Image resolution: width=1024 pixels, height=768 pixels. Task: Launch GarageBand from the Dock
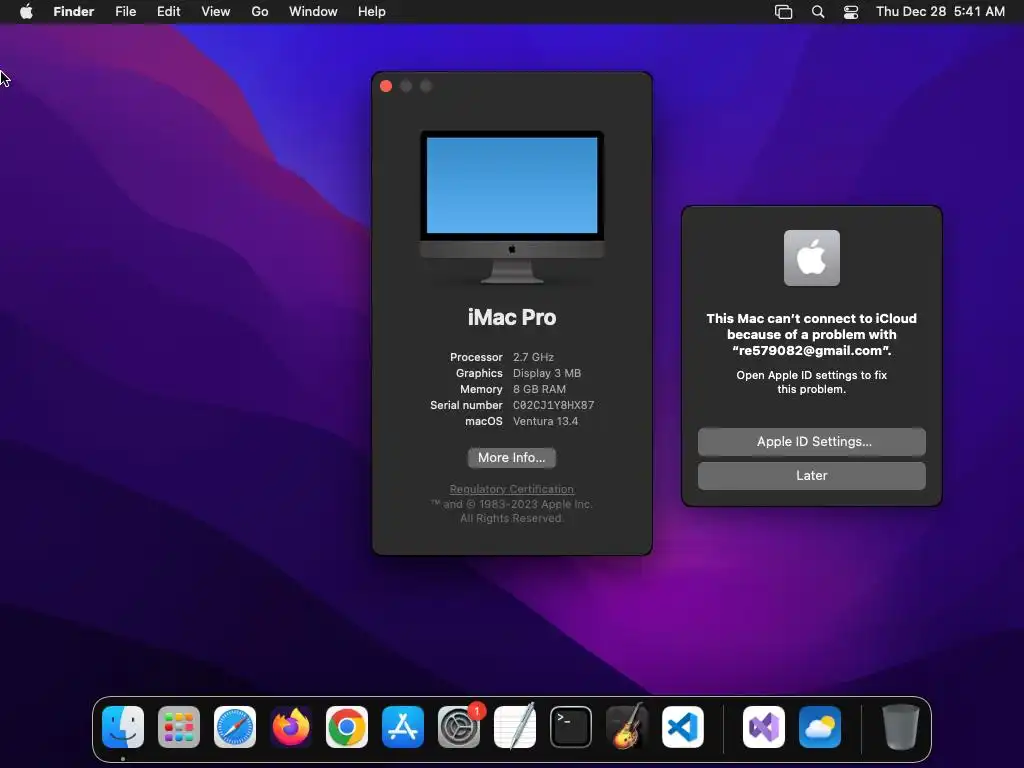pyautogui.click(x=627, y=727)
